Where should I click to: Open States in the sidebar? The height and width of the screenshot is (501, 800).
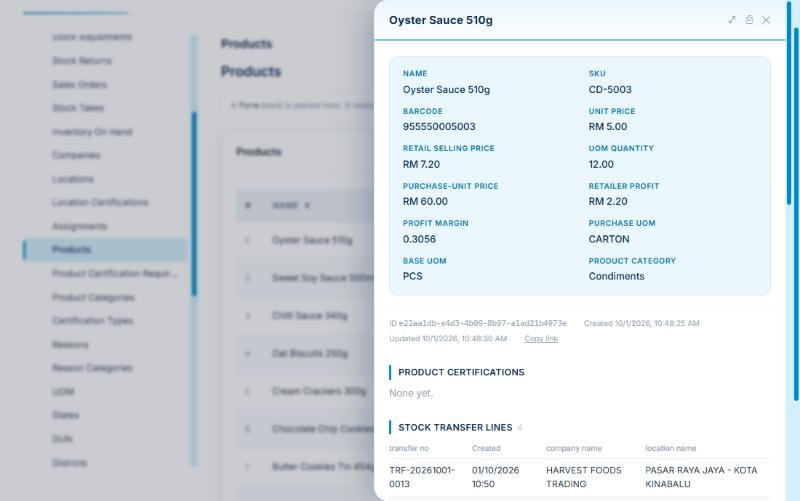click(66, 415)
